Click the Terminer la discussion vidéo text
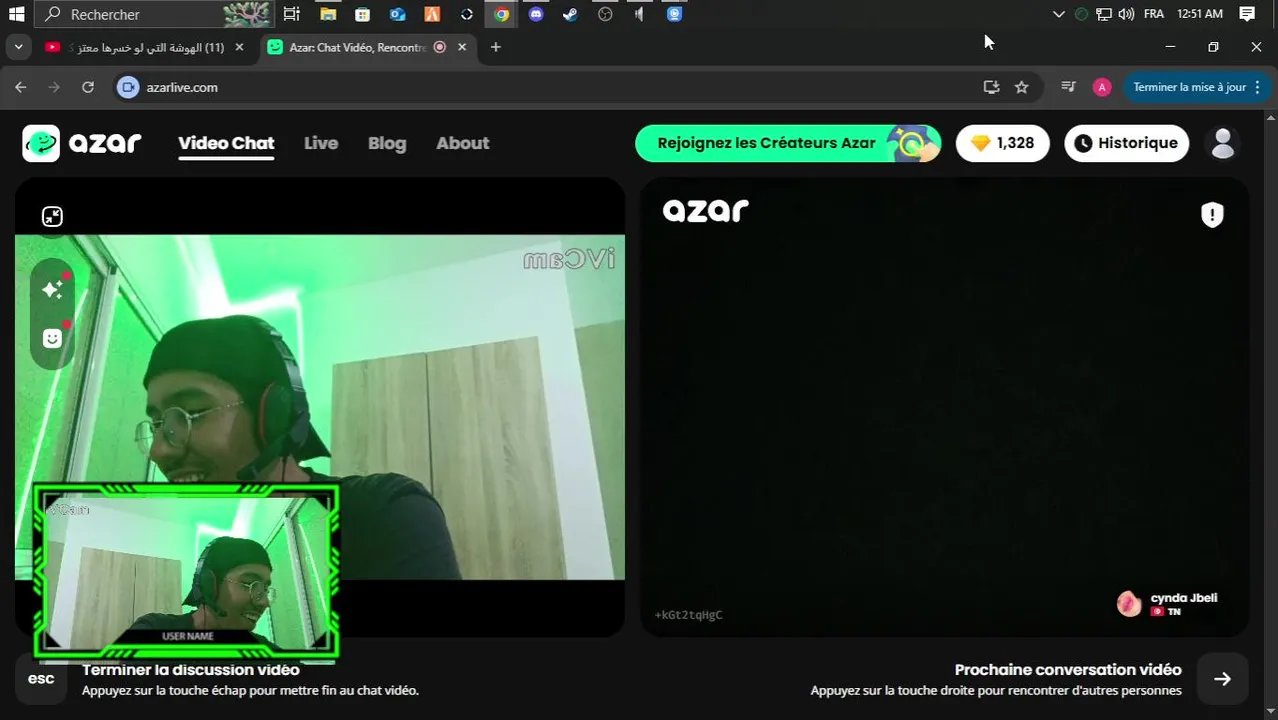The height and width of the screenshot is (720, 1278). tap(191, 670)
